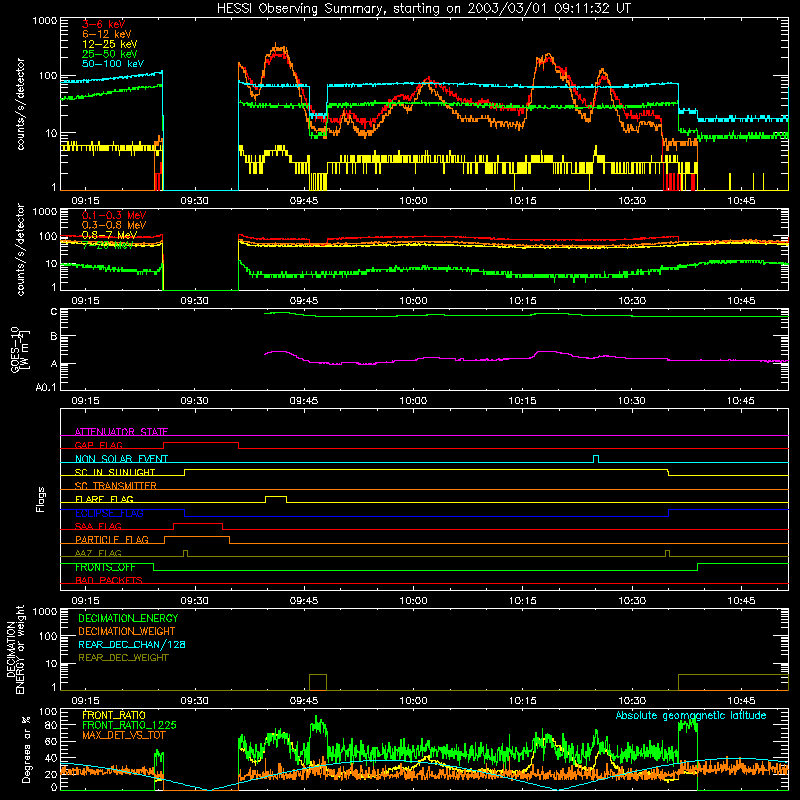
Task: Click the FLARE_FLAG label
Action: [x=104, y=499]
